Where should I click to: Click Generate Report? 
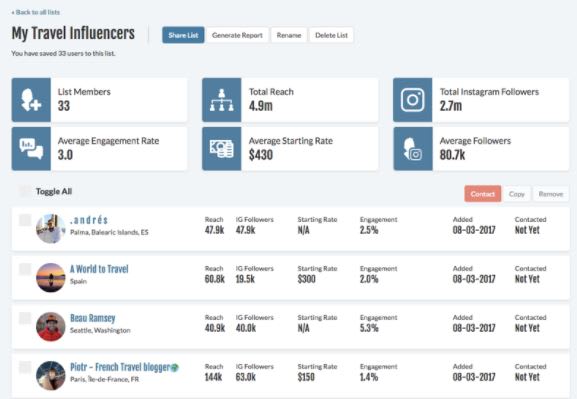[x=237, y=35]
